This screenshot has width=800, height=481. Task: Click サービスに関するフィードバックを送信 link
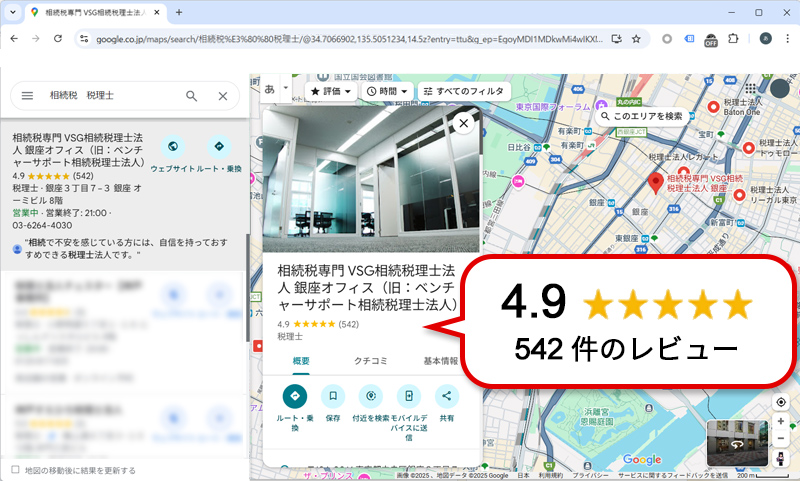pyautogui.click(x=673, y=475)
